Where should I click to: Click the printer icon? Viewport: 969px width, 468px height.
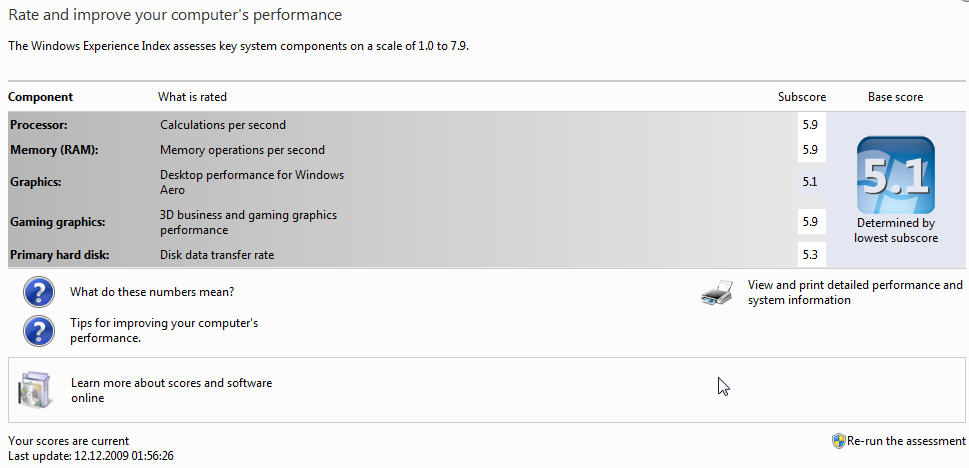coord(717,292)
